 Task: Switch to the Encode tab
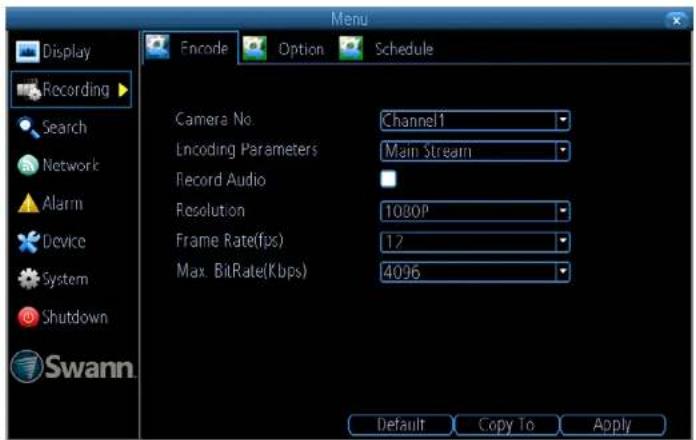click(190, 48)
